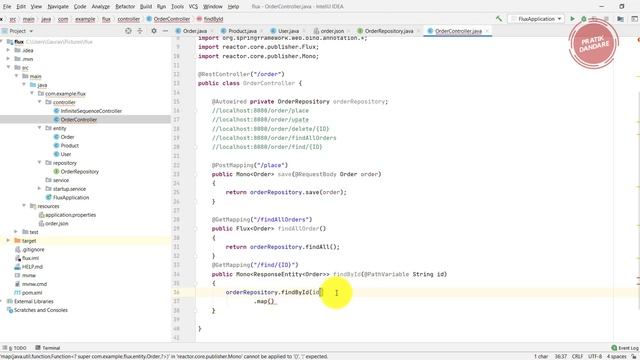Open the Event Log
Viewport: 640px width, 360px height.
[625, 348]
